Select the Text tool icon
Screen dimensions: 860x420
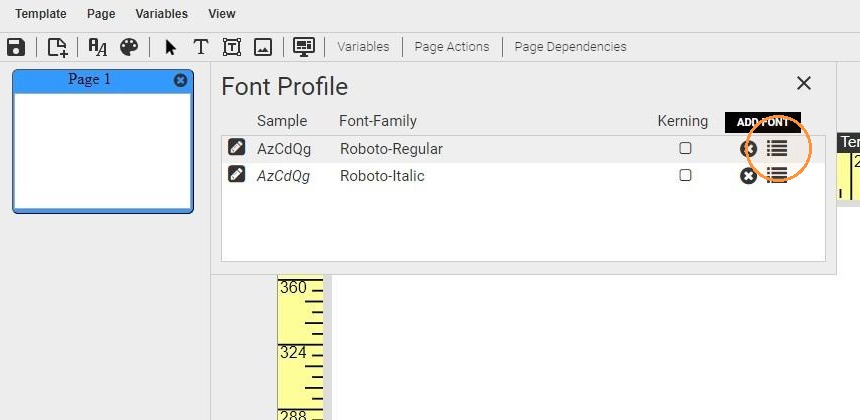[x=201, y=47]
